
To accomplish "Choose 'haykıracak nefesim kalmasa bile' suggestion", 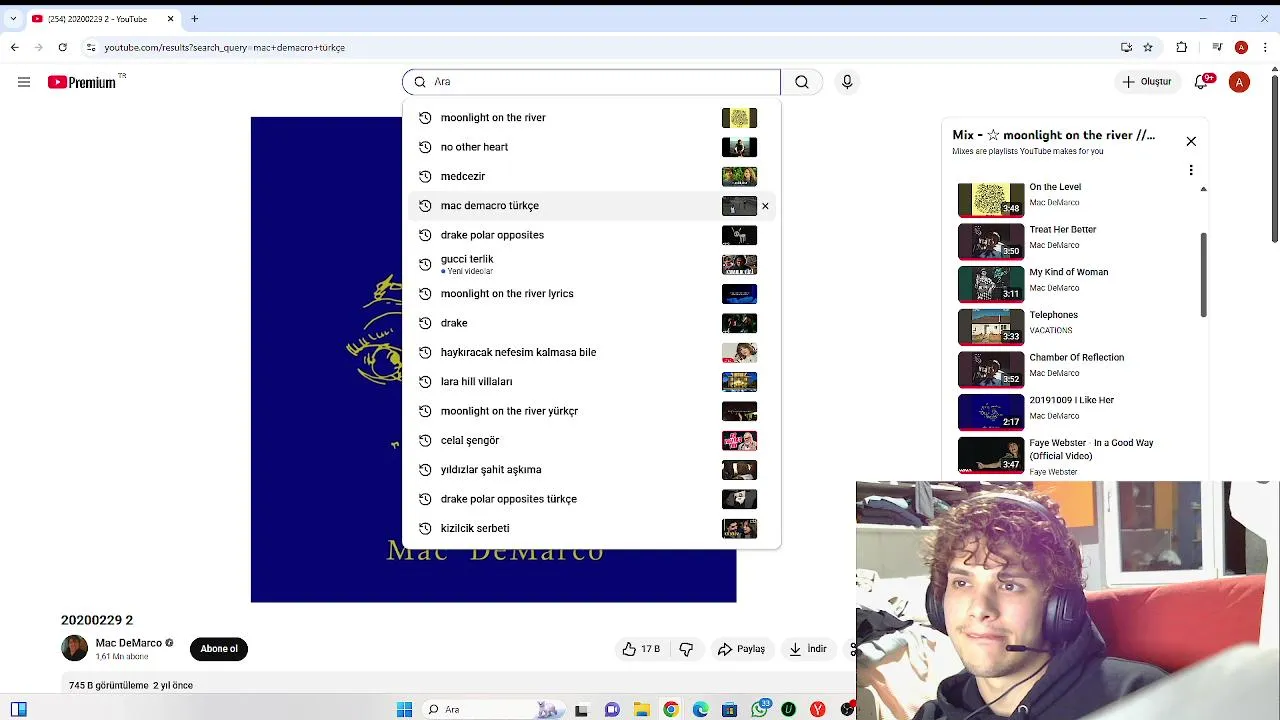I will click(591, 352).
